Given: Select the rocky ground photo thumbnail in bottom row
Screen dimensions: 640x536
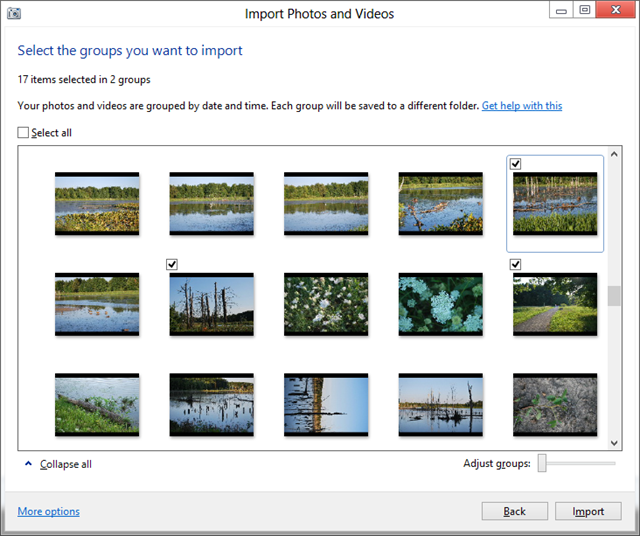Looking at the screenshot, I should [x=555, y=405].
